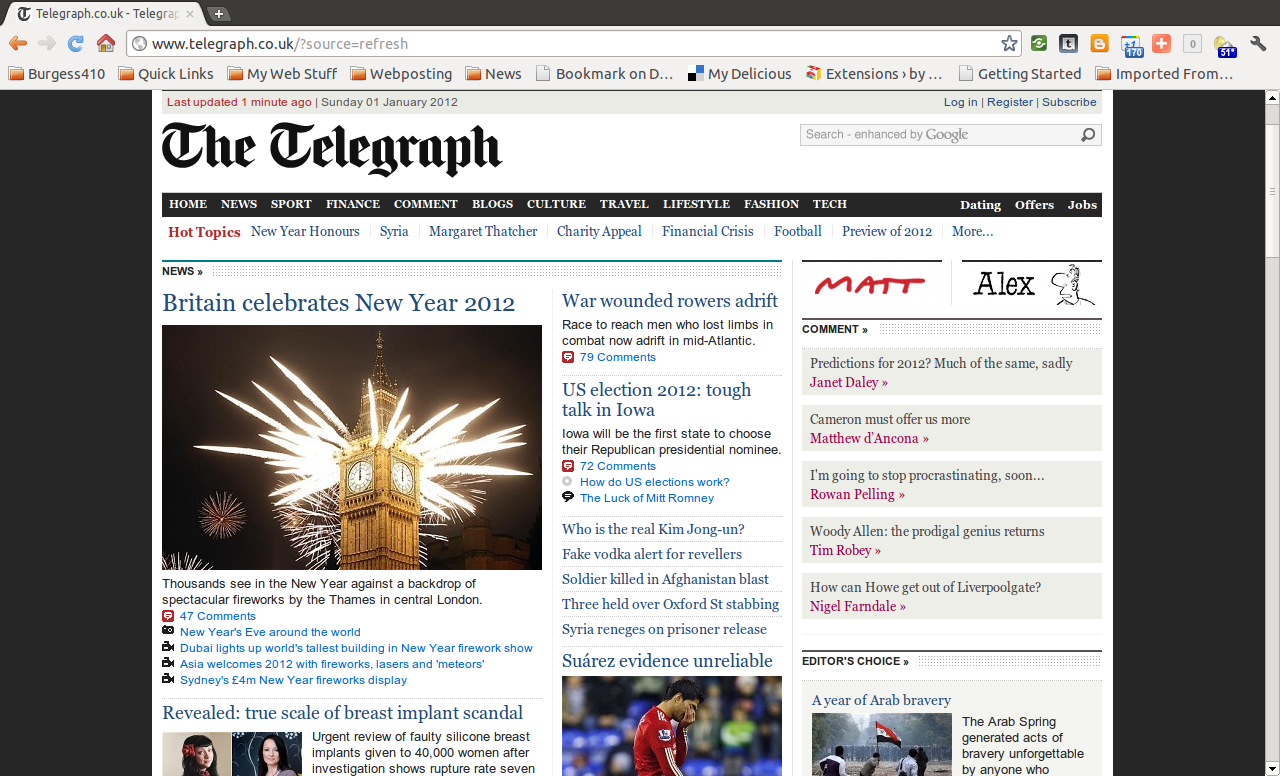The image size is (1280, 776).
Task: Click the Big Ben fireworks photo
Action: 351,447
